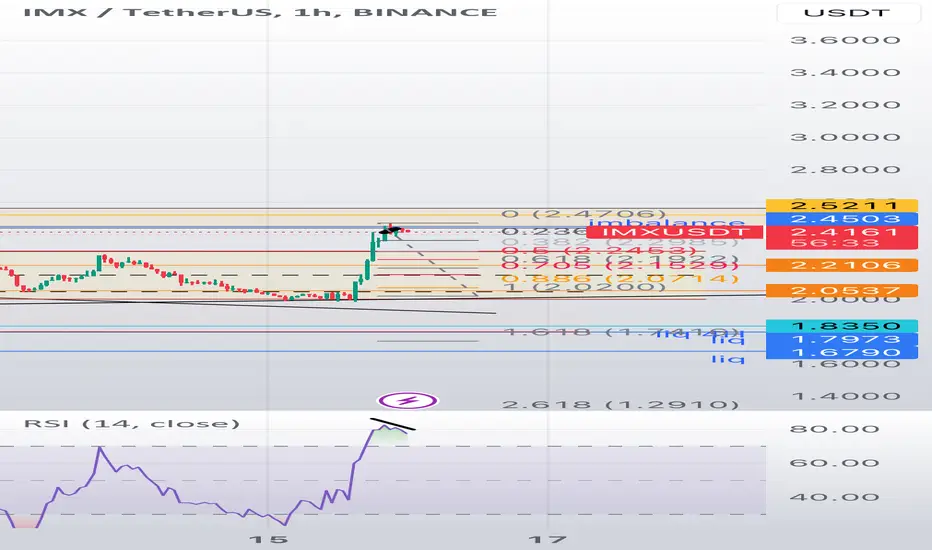Select the red IMXUSDT price line label

click(x=674, y=232)
